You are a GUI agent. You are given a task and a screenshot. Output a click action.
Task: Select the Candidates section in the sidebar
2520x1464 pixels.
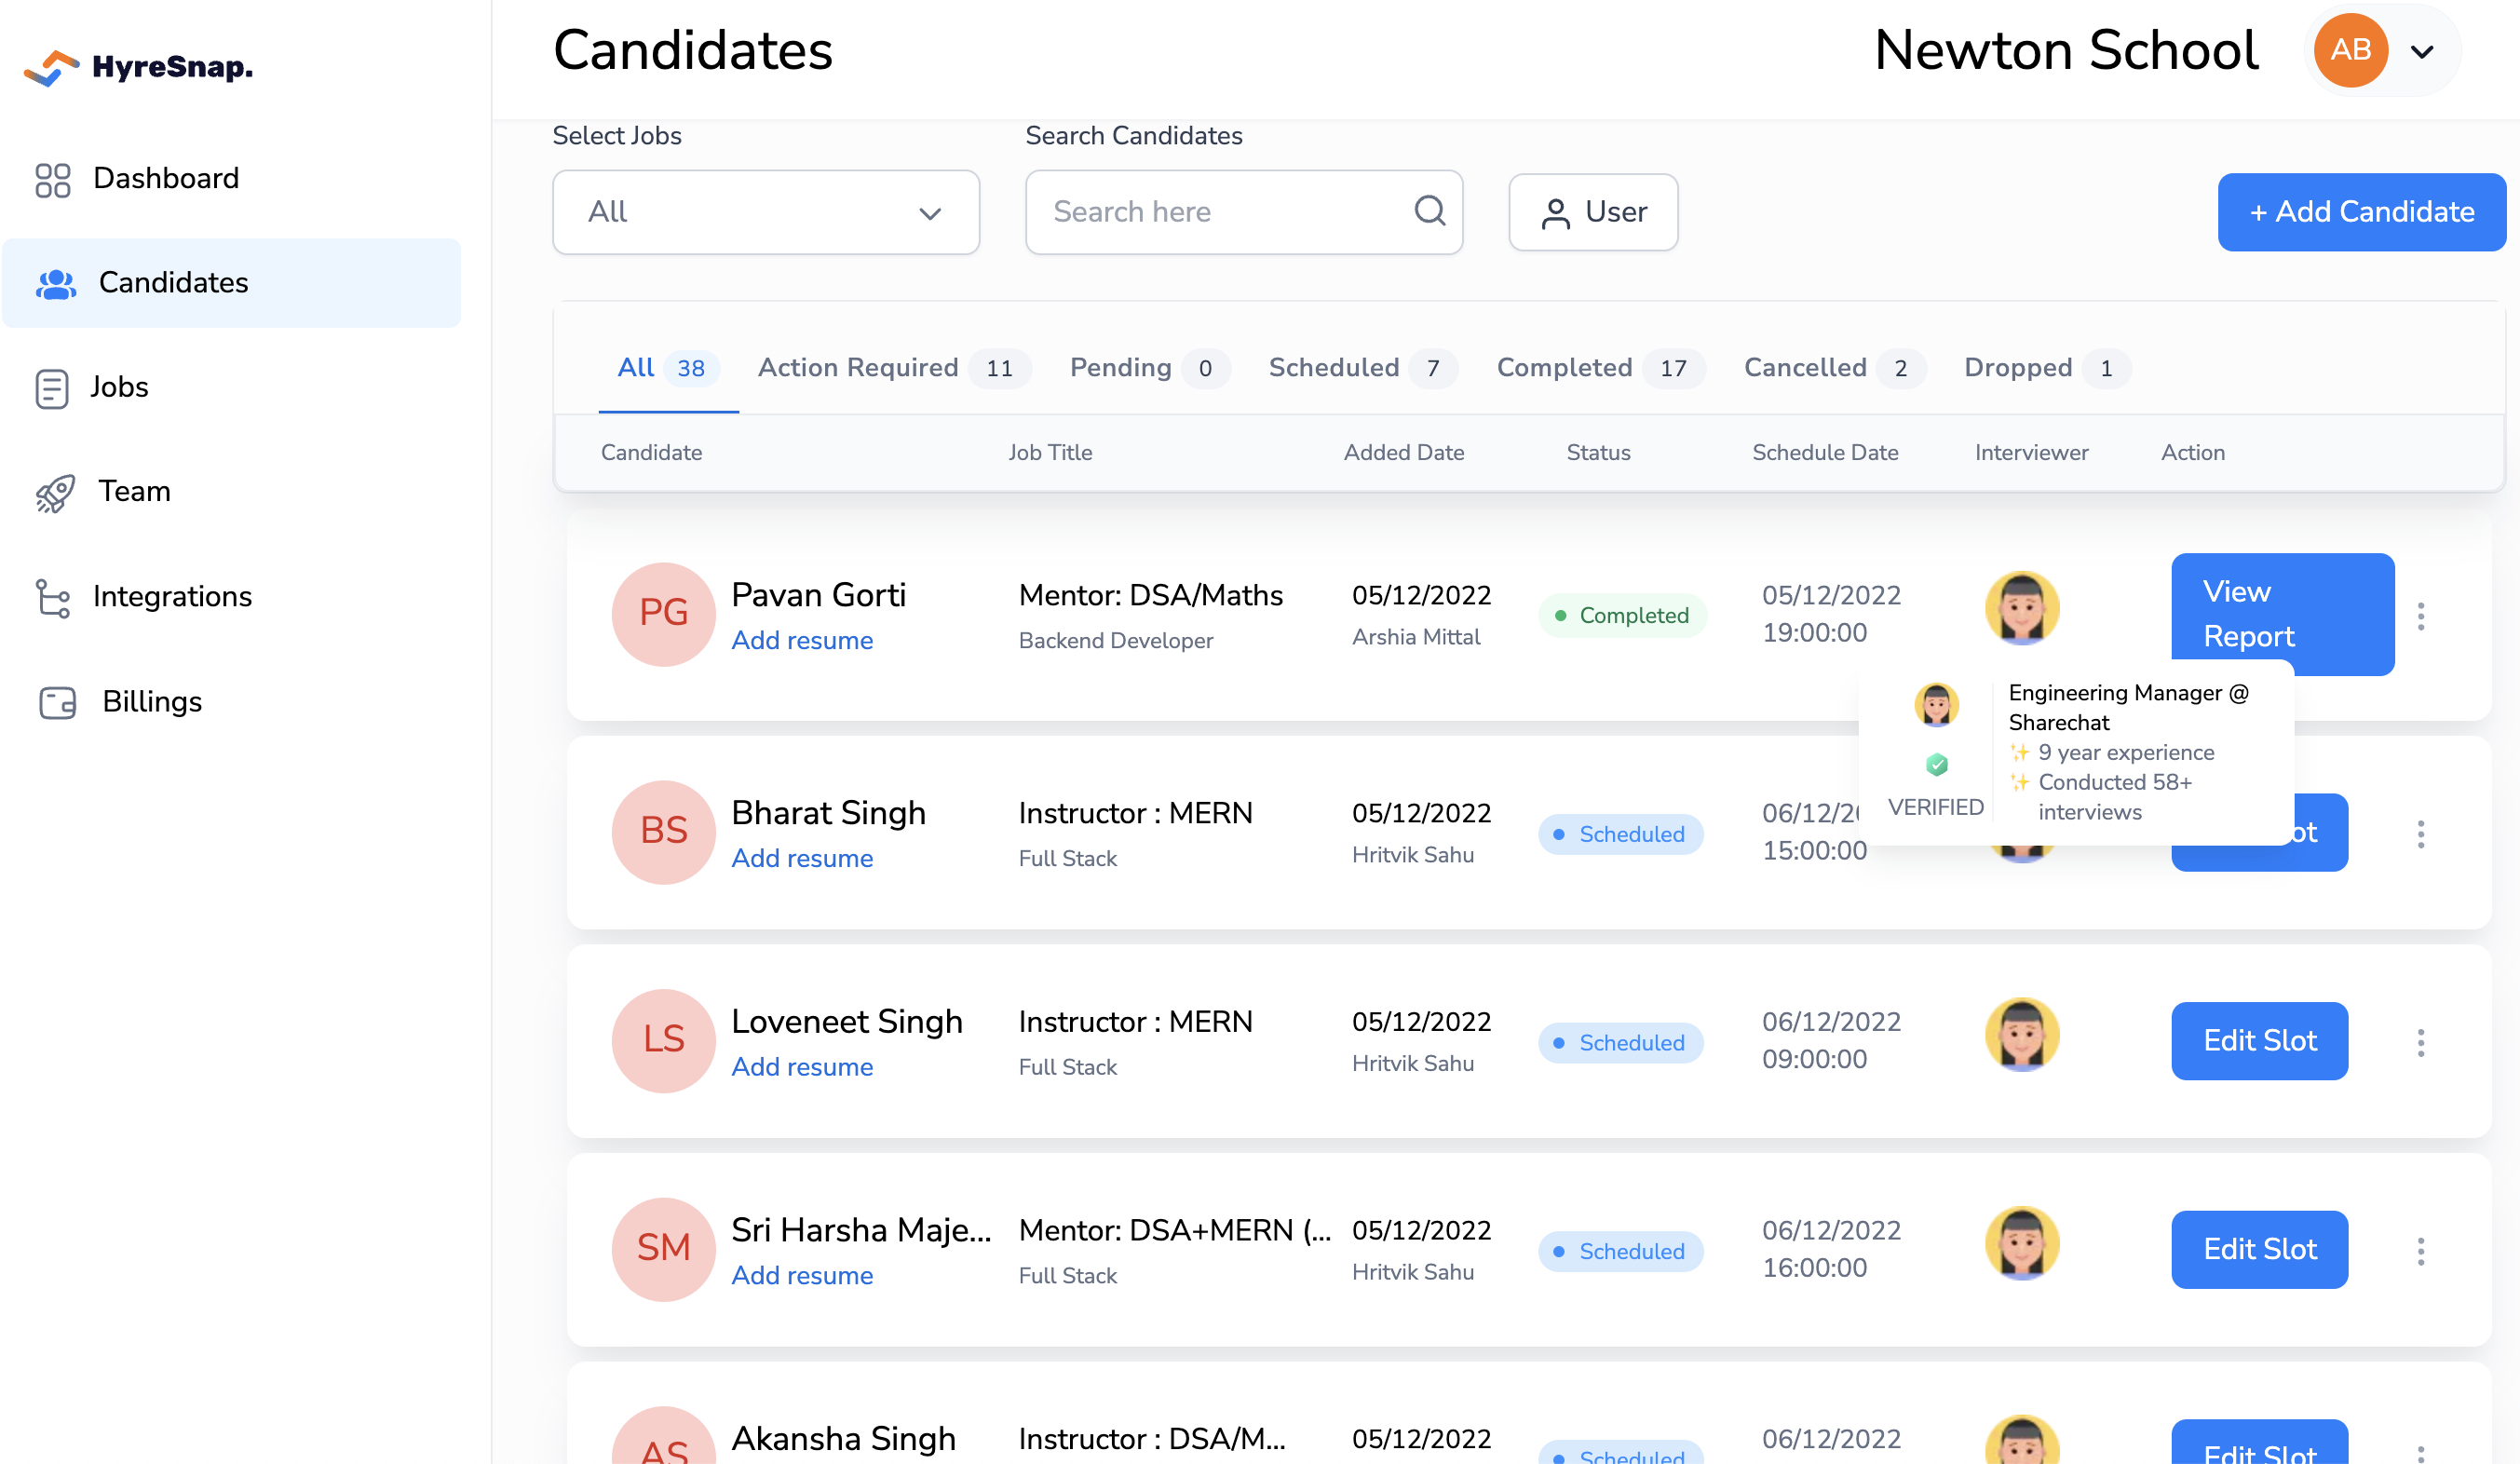pos(172,283)
